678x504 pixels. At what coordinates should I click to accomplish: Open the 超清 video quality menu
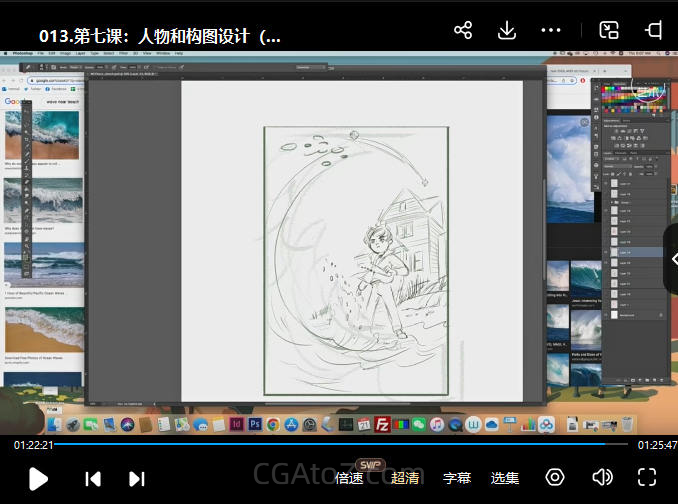tap(405, 478)
